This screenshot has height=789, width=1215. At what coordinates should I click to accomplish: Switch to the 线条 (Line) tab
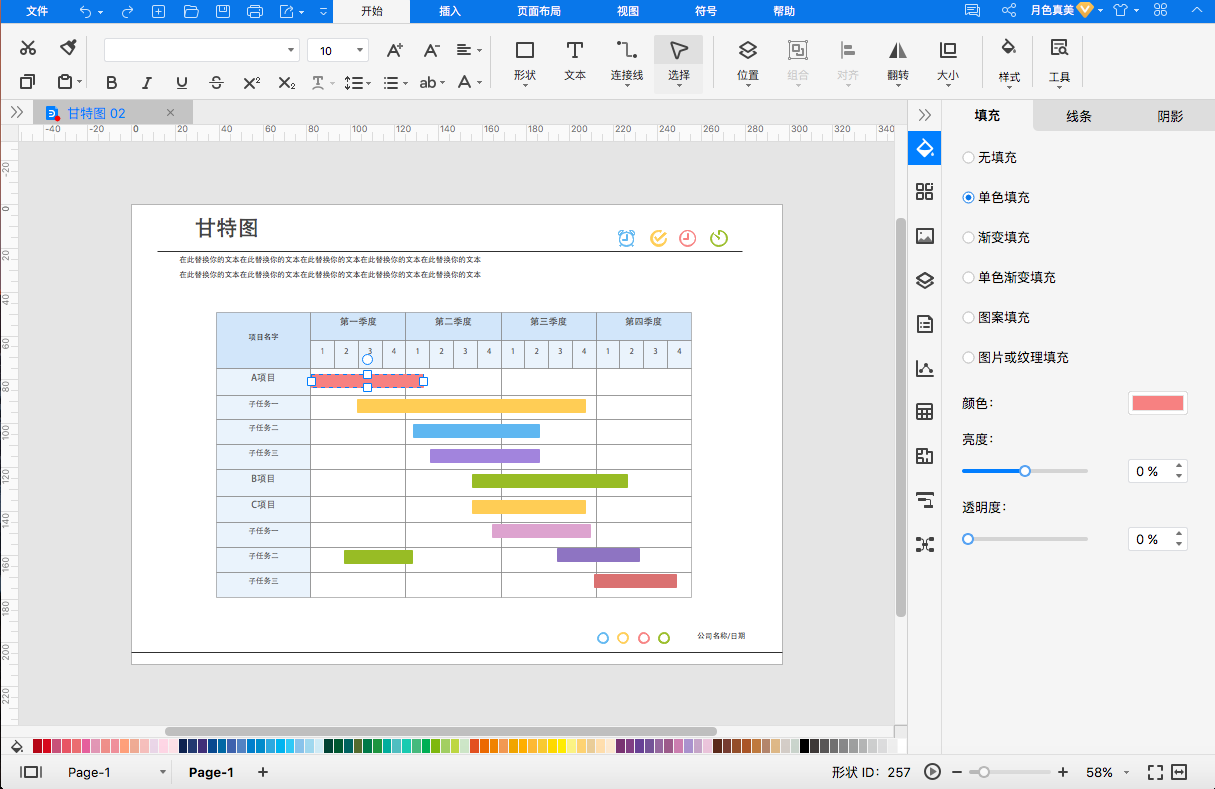pyautogui.click(x=1078, y=116)
